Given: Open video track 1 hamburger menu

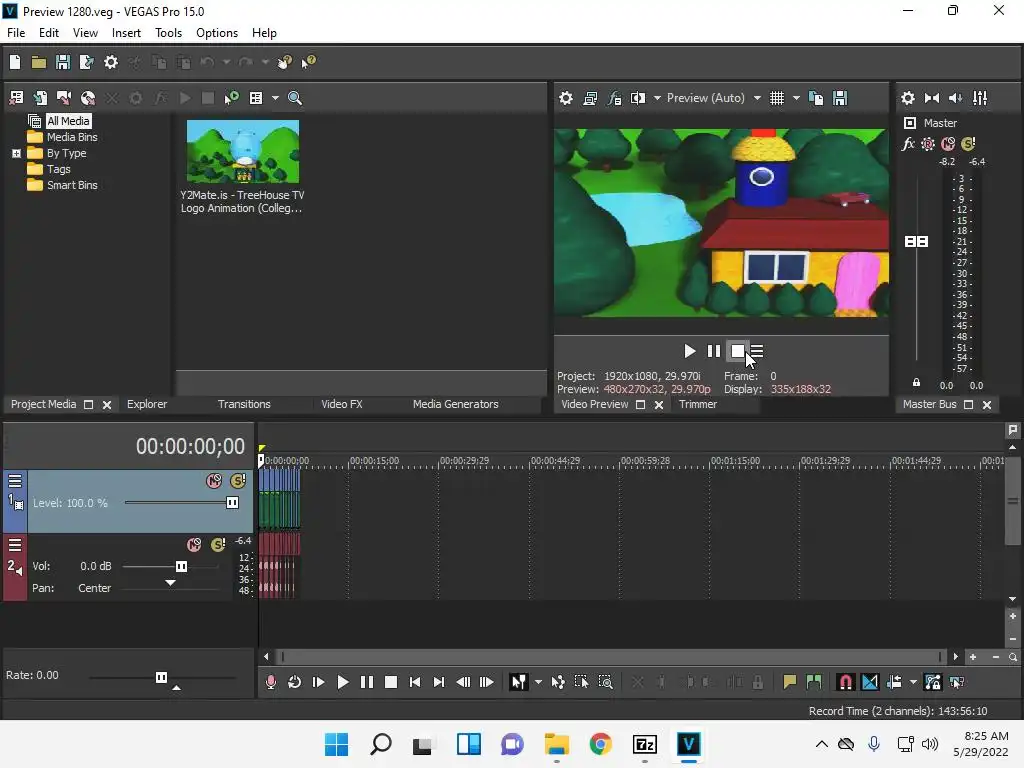Looking at the screenshot, I should [x=15, y=481].
